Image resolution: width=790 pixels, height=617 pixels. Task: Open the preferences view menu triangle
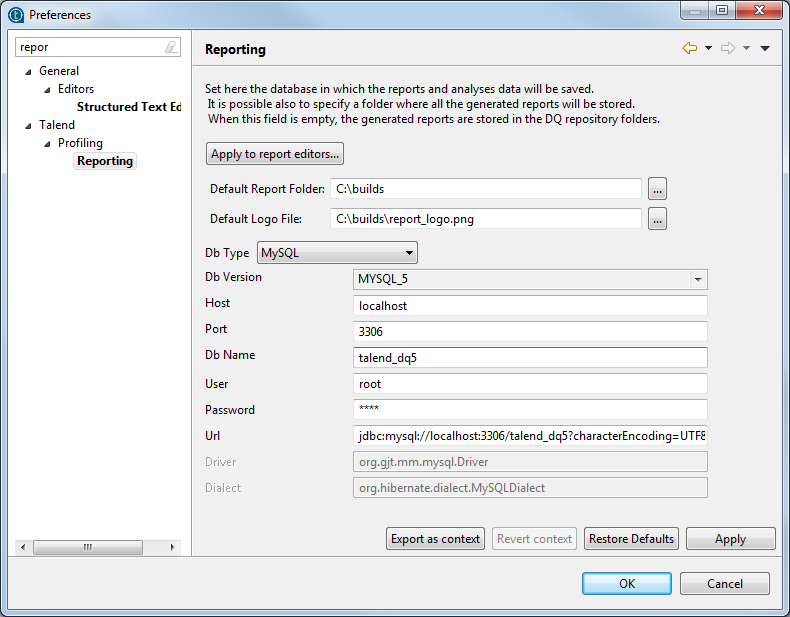click(765, 48)
